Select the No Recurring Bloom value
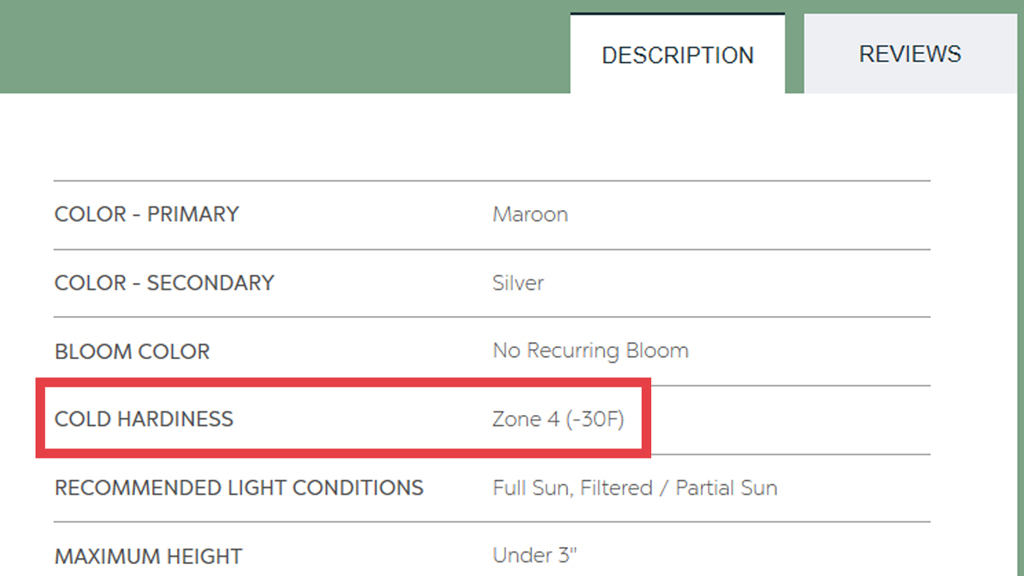1024x576 pixels. (x=590, y=351)
